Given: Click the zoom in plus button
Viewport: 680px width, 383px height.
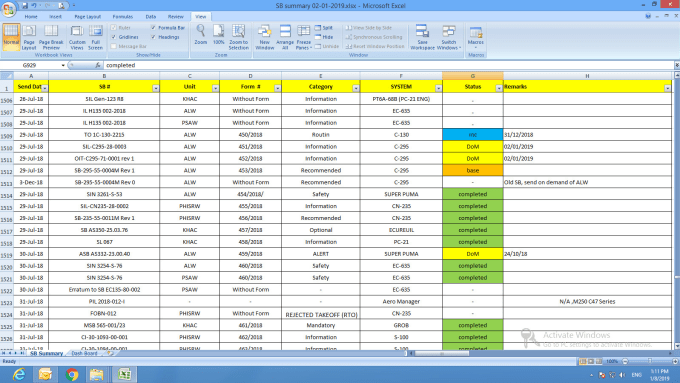Looking at the screenshot, I should [x=675, y=361].
